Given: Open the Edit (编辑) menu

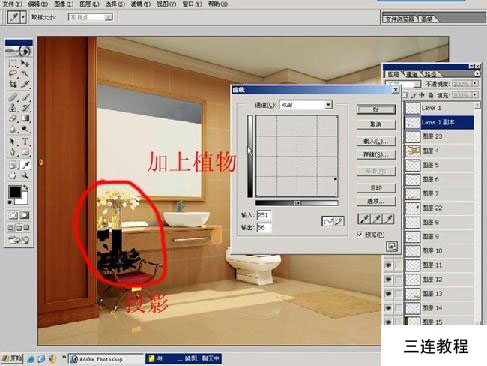Looking at the screenshot, I should (38, 4).
